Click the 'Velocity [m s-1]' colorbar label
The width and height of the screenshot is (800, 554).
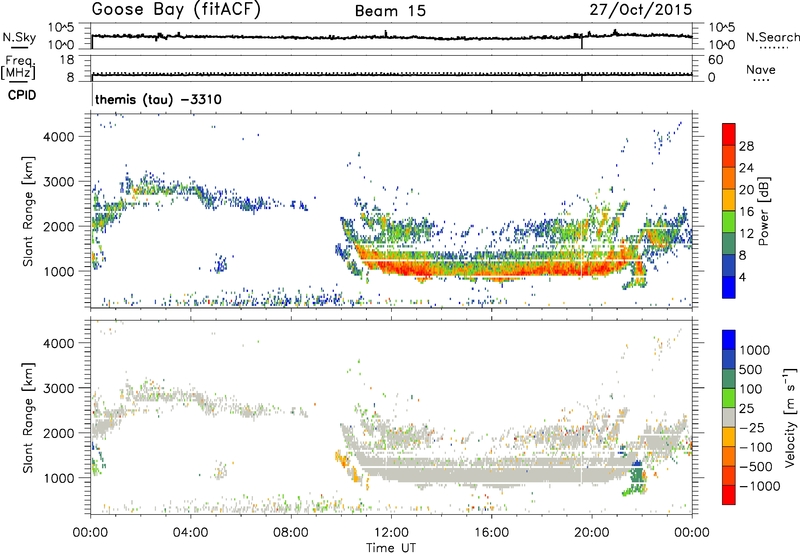[790, 417]
